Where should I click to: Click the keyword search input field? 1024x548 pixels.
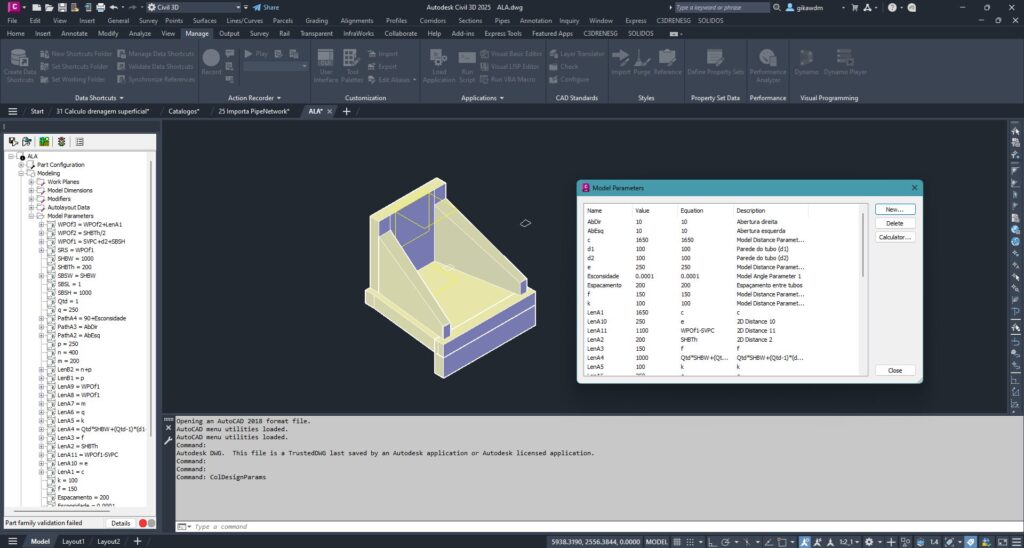721,7
